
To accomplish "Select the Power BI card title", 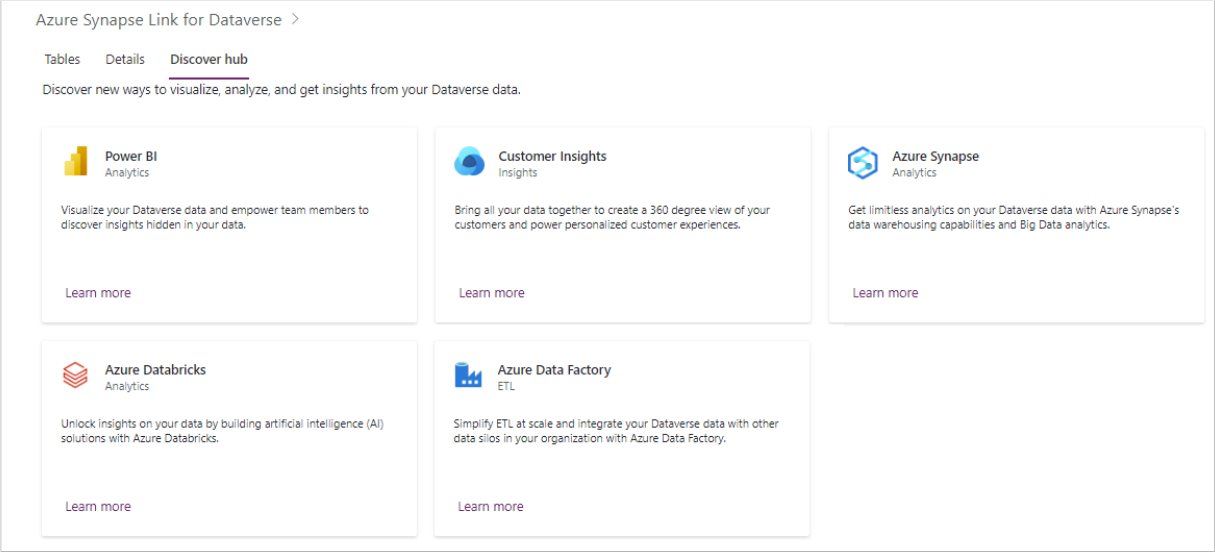I will coord(131,156).
